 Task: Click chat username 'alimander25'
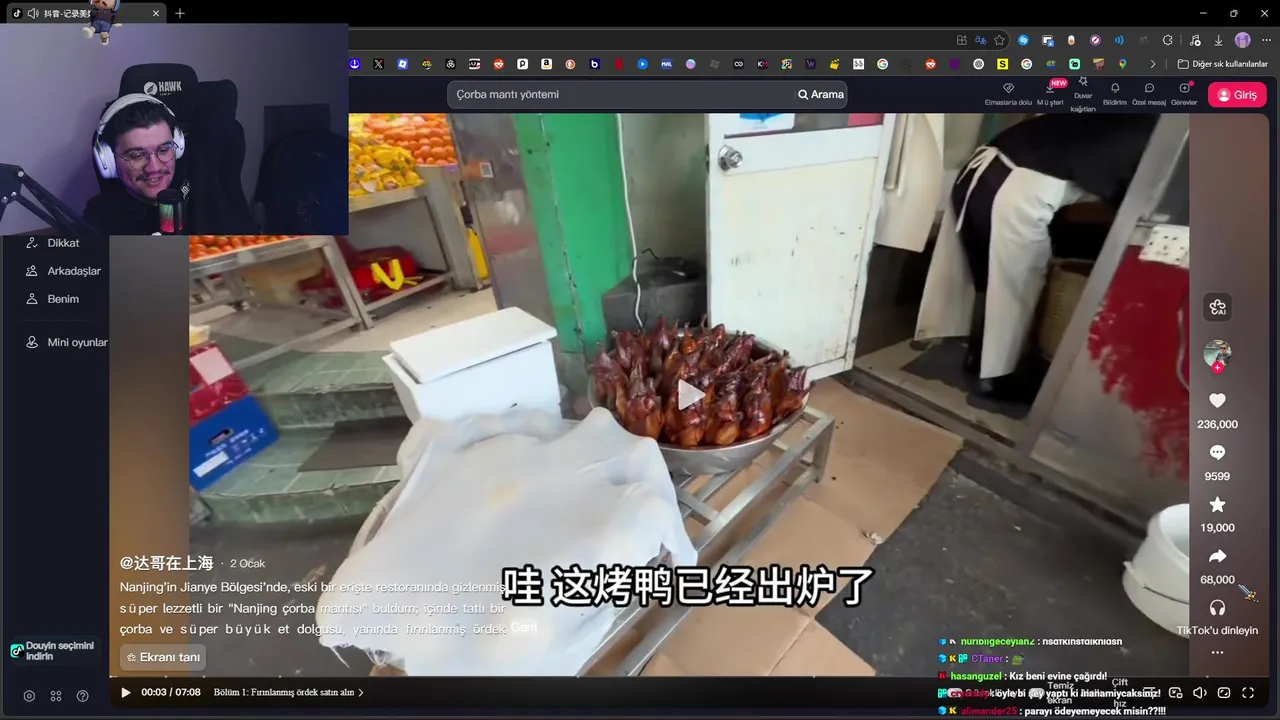click(989, 711)
